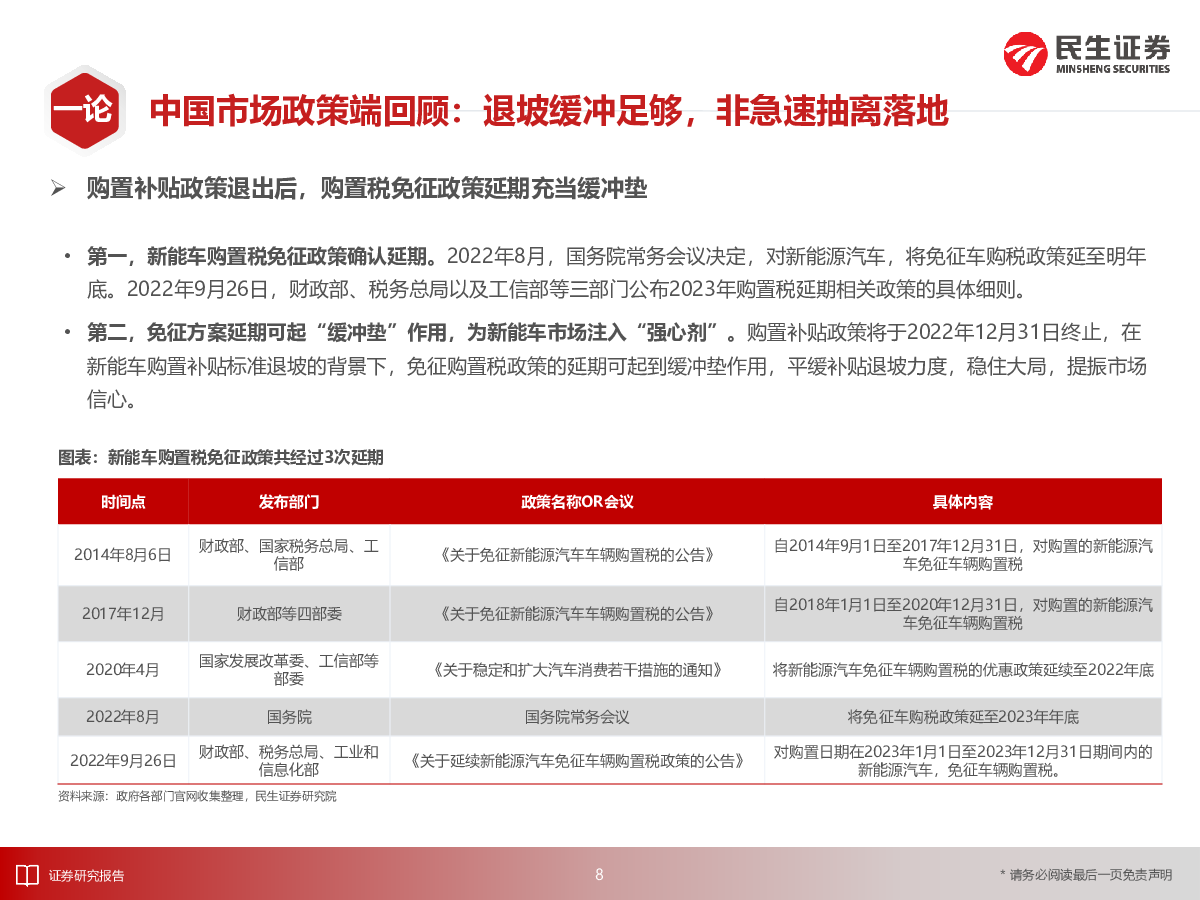
Task: Click date cell 2014年8月6日
Action: click(x=123, y=554)
